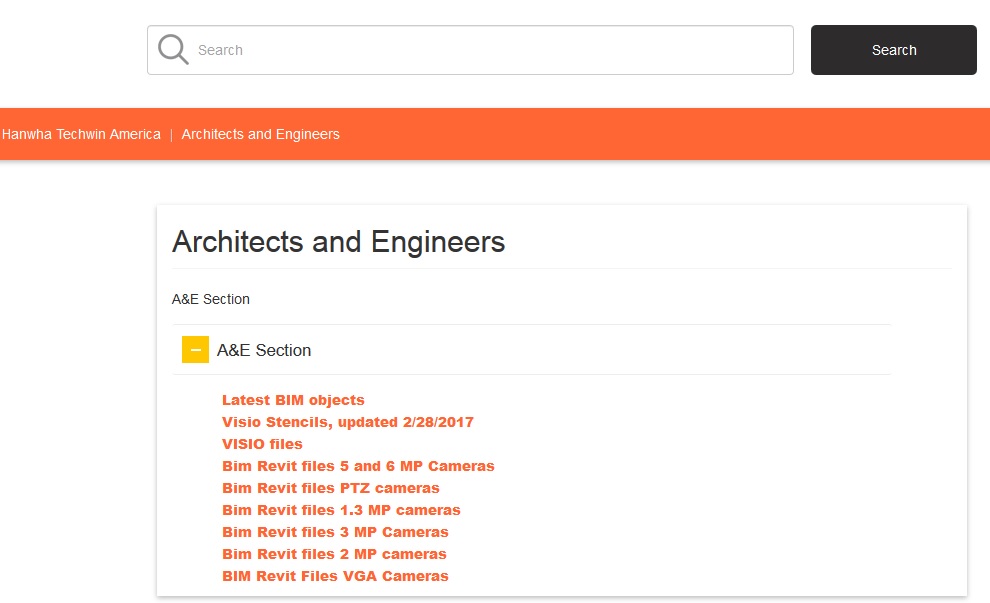Open Bim Revit files 3 MP Cameras
990x603 pixels.
click(335, 532)
